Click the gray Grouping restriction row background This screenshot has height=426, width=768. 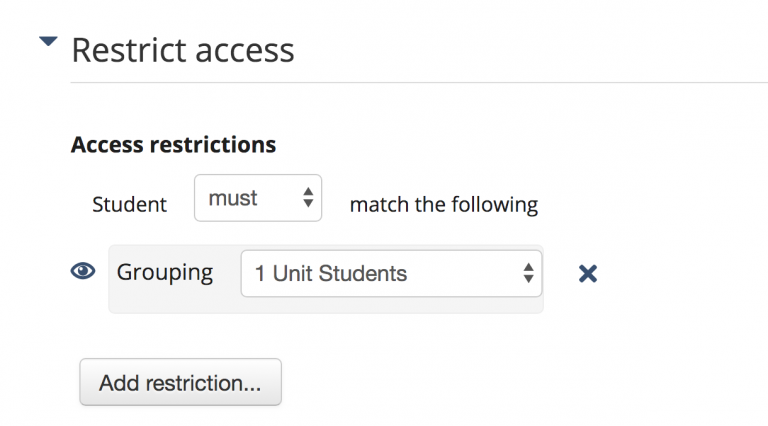click(326, 279)
